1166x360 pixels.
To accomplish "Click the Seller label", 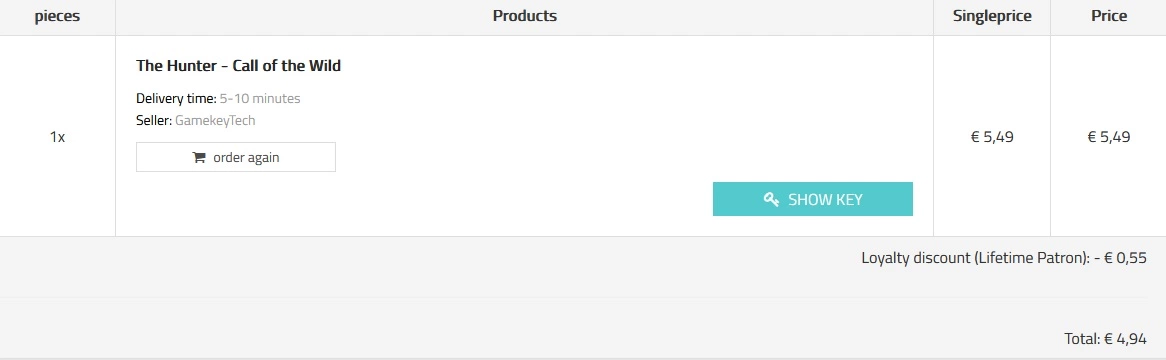I will [x=155, y=120].
